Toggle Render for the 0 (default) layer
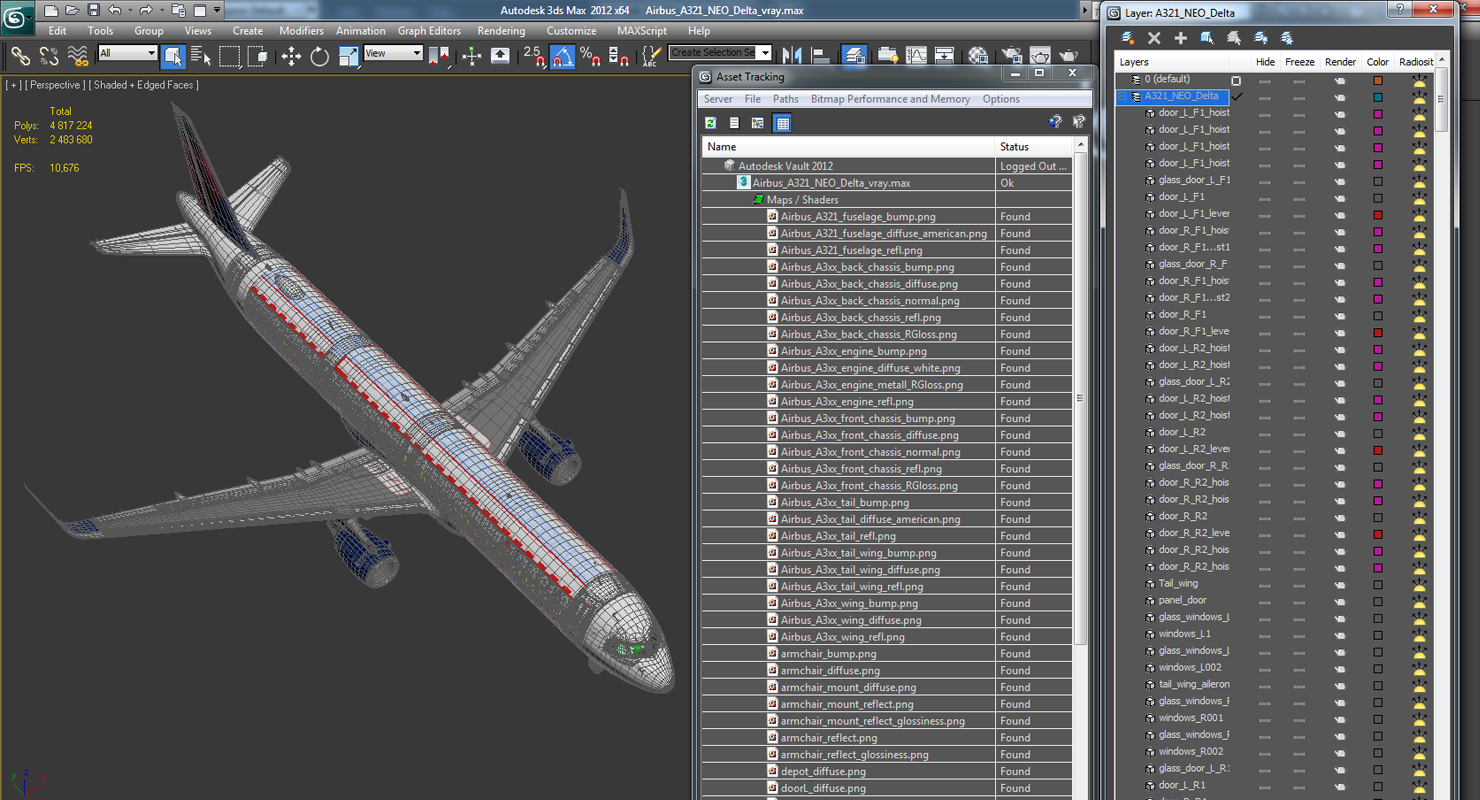Image resolution: width=1480 pixels, height=800 pixels. tap(1340, 80)
